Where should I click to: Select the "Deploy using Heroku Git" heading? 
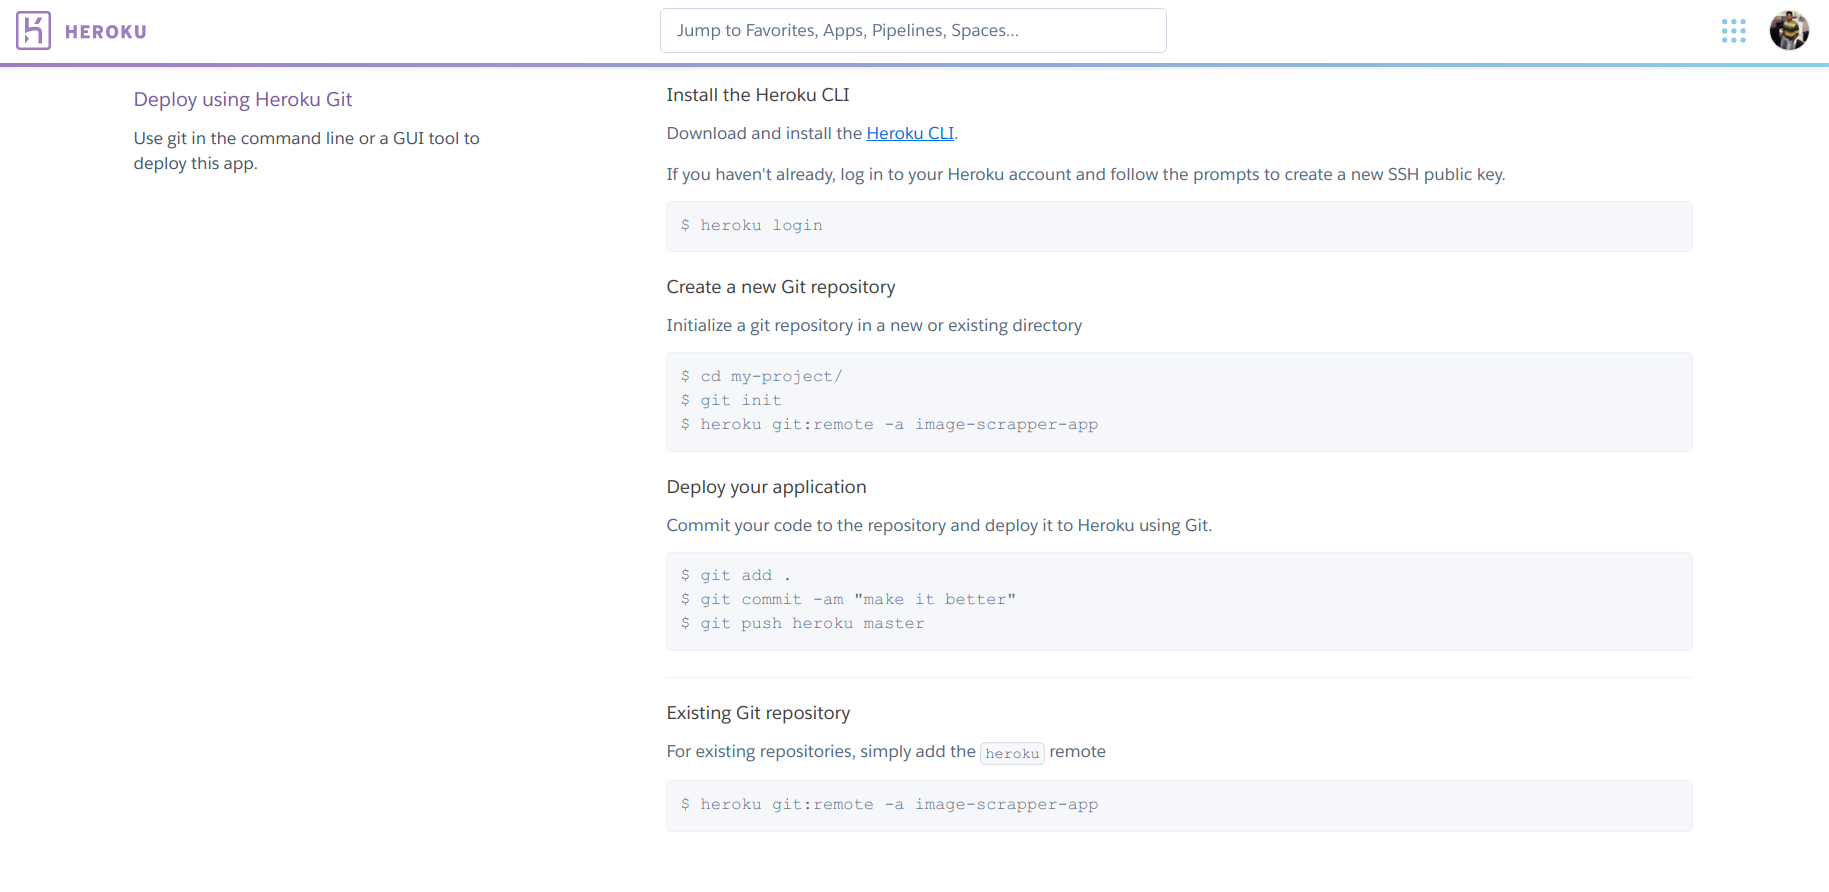click(x=243, y=99)
